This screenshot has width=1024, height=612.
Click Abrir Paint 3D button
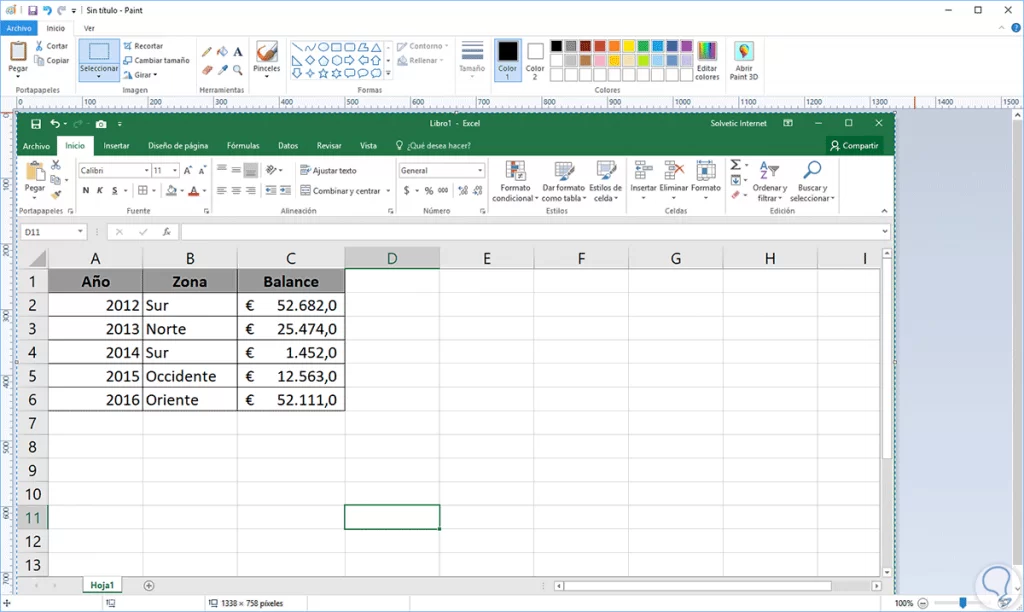tap(744, 61)
